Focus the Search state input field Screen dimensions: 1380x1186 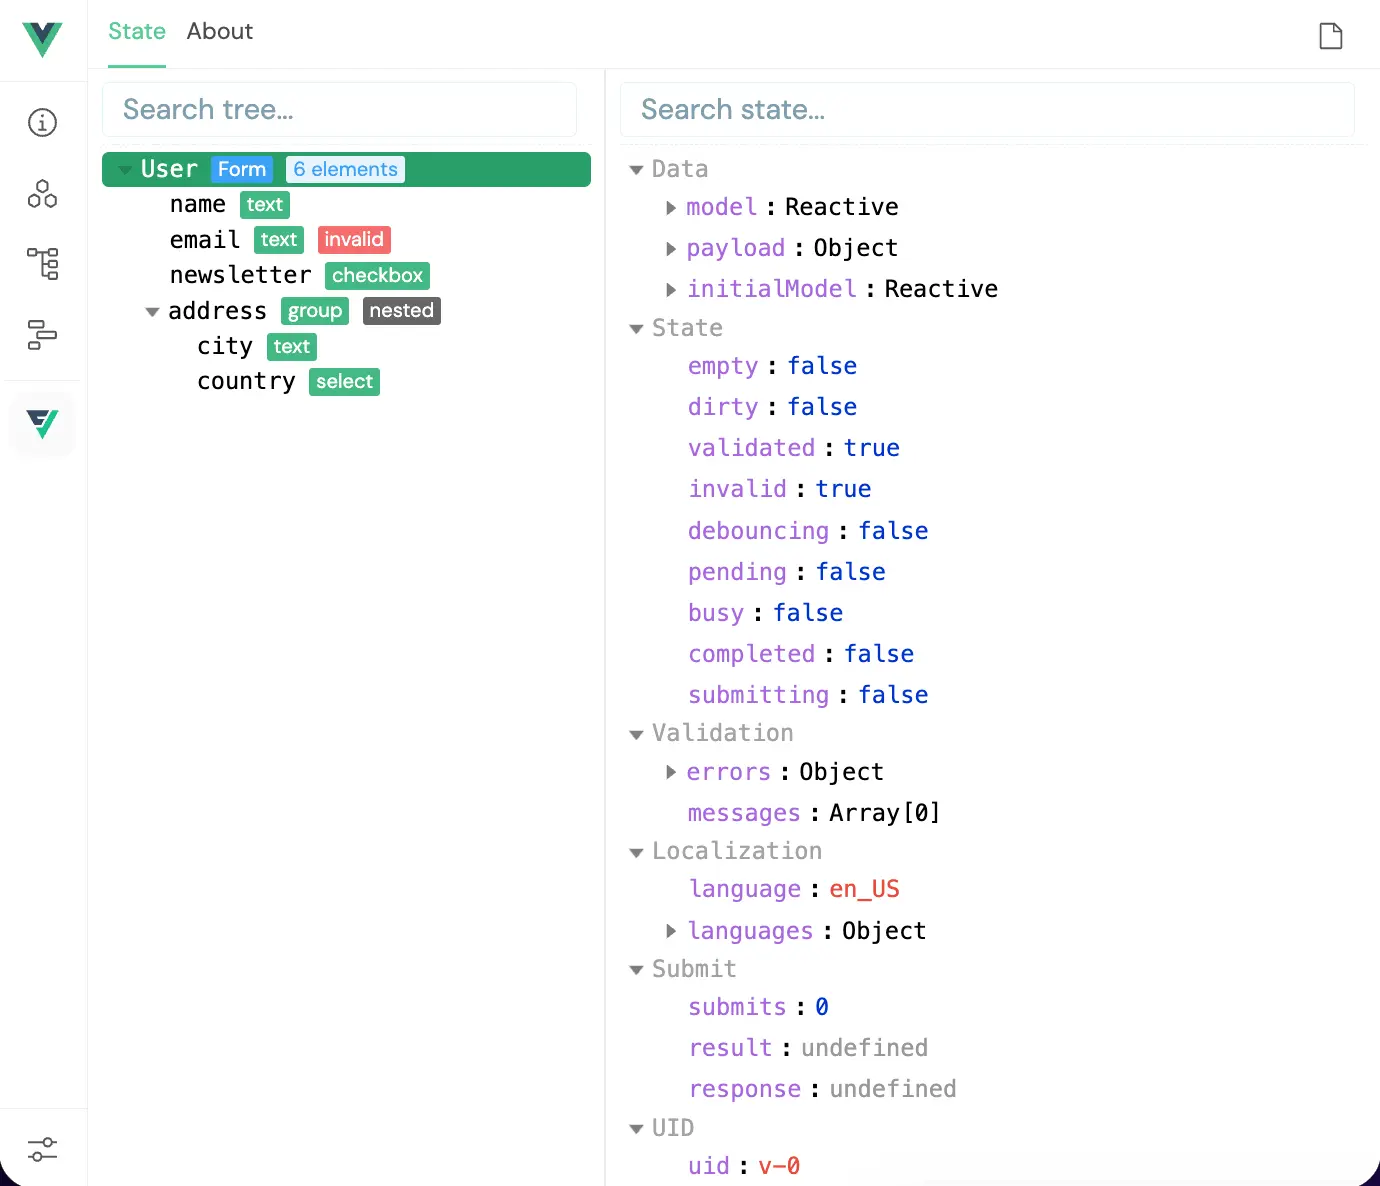(x=987, y=109)
